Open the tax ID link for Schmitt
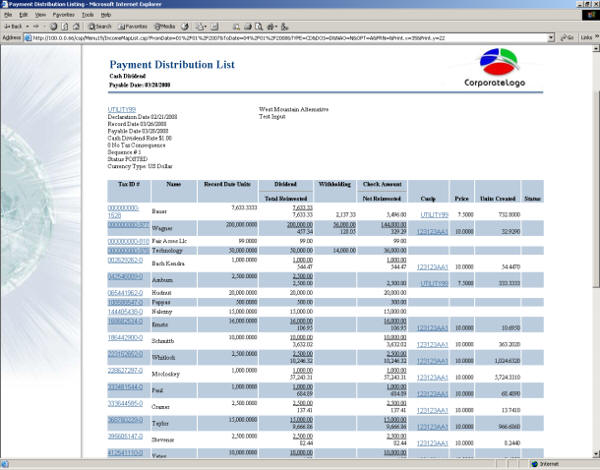This screenshot has width=600, height=470. click(125, 338)
